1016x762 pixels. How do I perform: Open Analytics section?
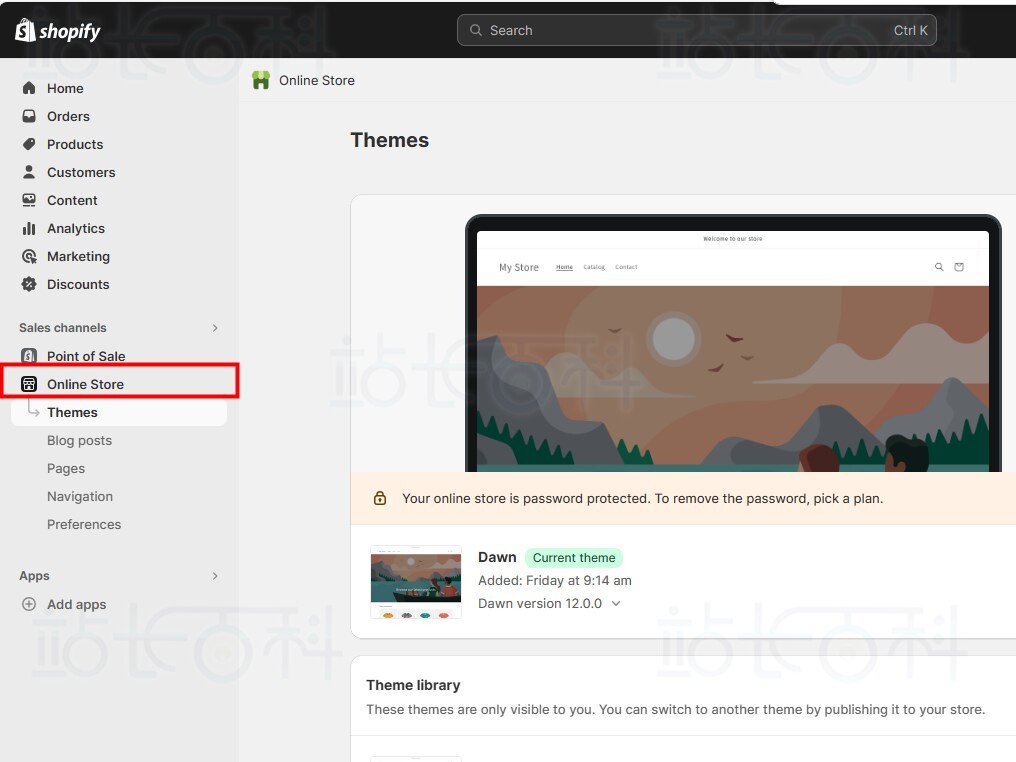(x=76, y=228)
